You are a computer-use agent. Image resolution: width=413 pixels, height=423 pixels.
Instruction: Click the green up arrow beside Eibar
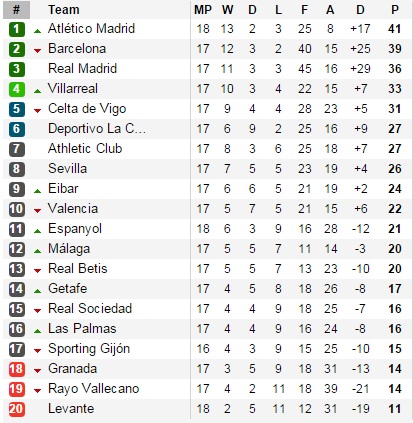coord(37,191)
